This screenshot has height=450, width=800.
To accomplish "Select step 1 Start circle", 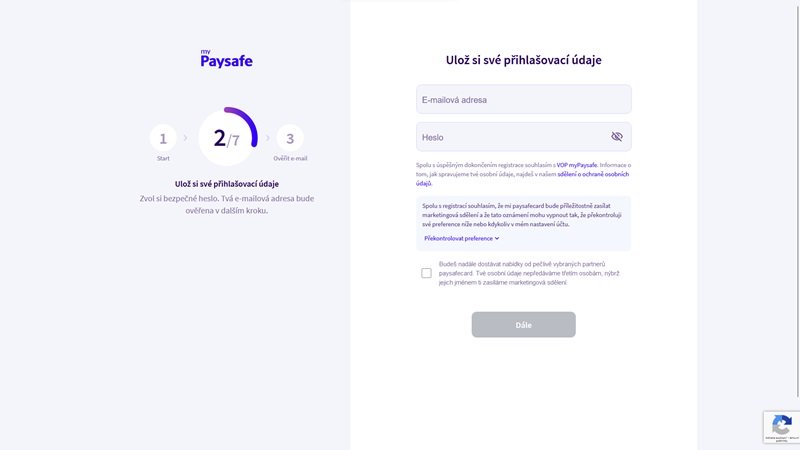I will pyautogui.click(x=163, y=138).
